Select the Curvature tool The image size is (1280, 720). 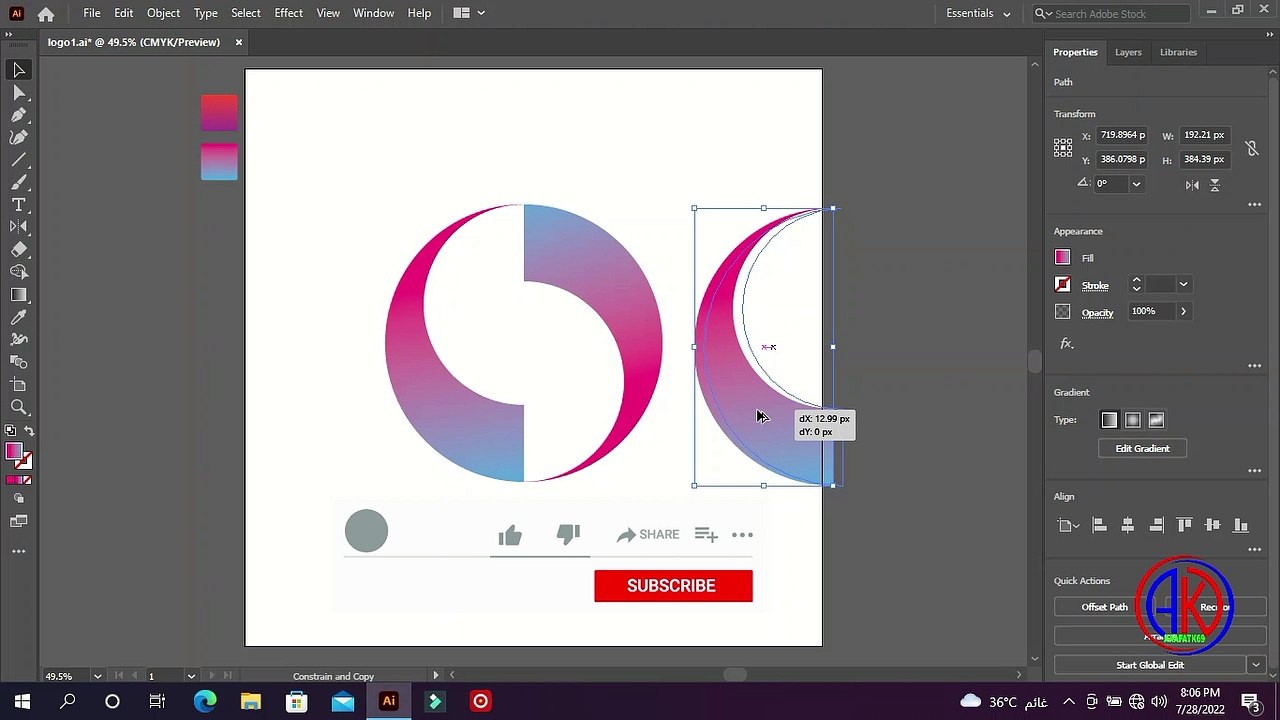click(x=19, y=137)
